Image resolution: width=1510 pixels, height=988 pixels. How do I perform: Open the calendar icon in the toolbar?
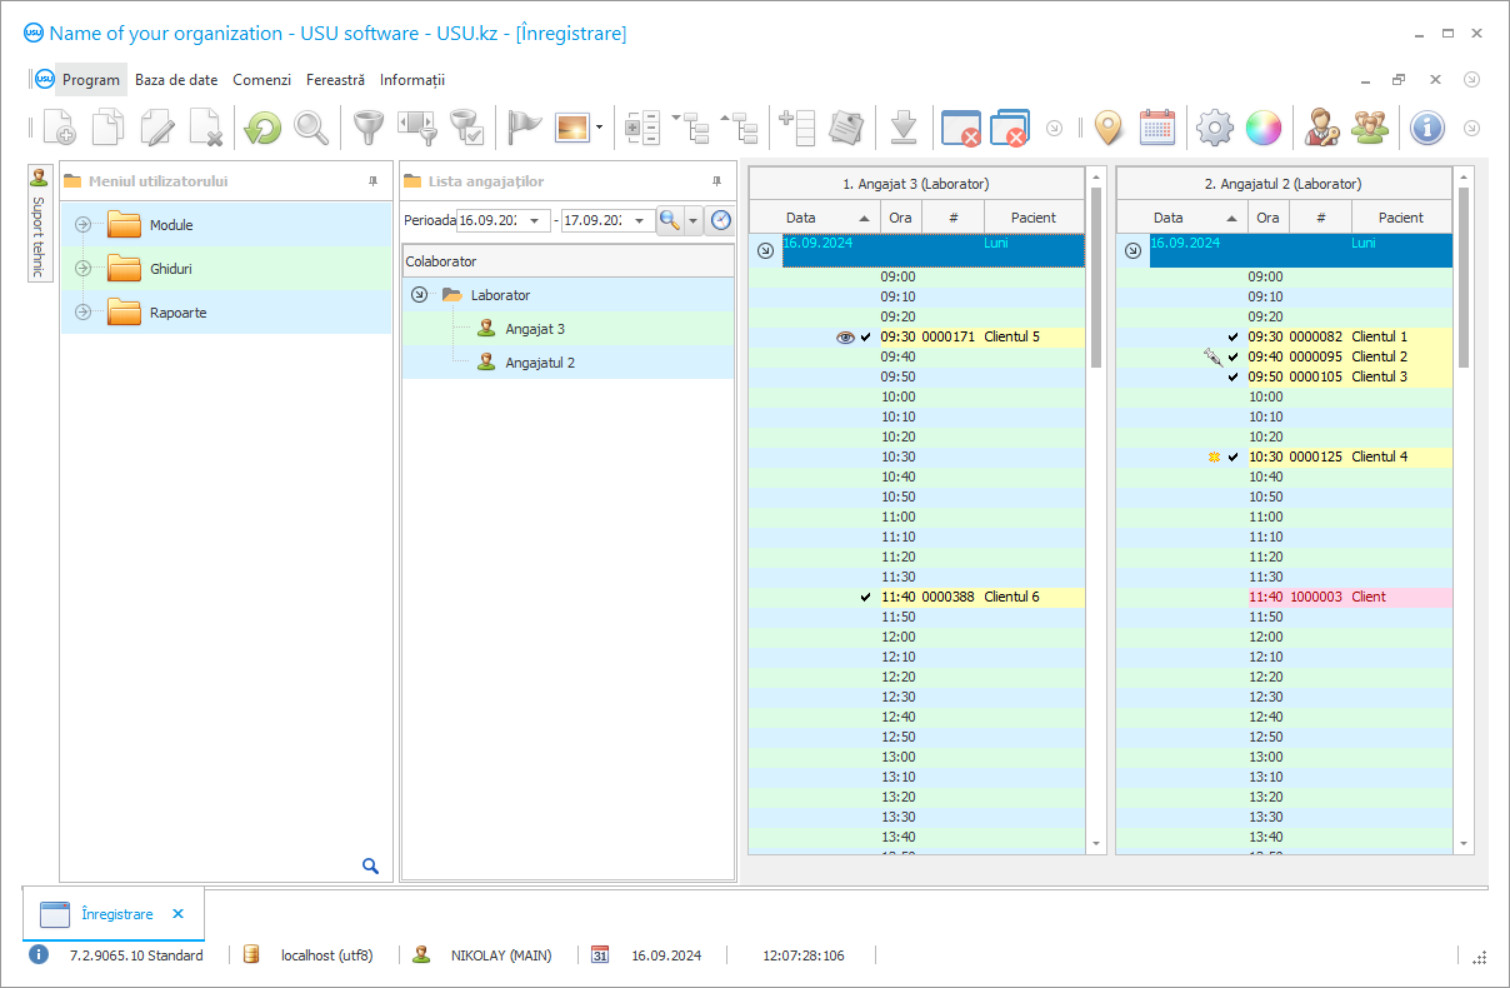click(x=1157, y=127)
